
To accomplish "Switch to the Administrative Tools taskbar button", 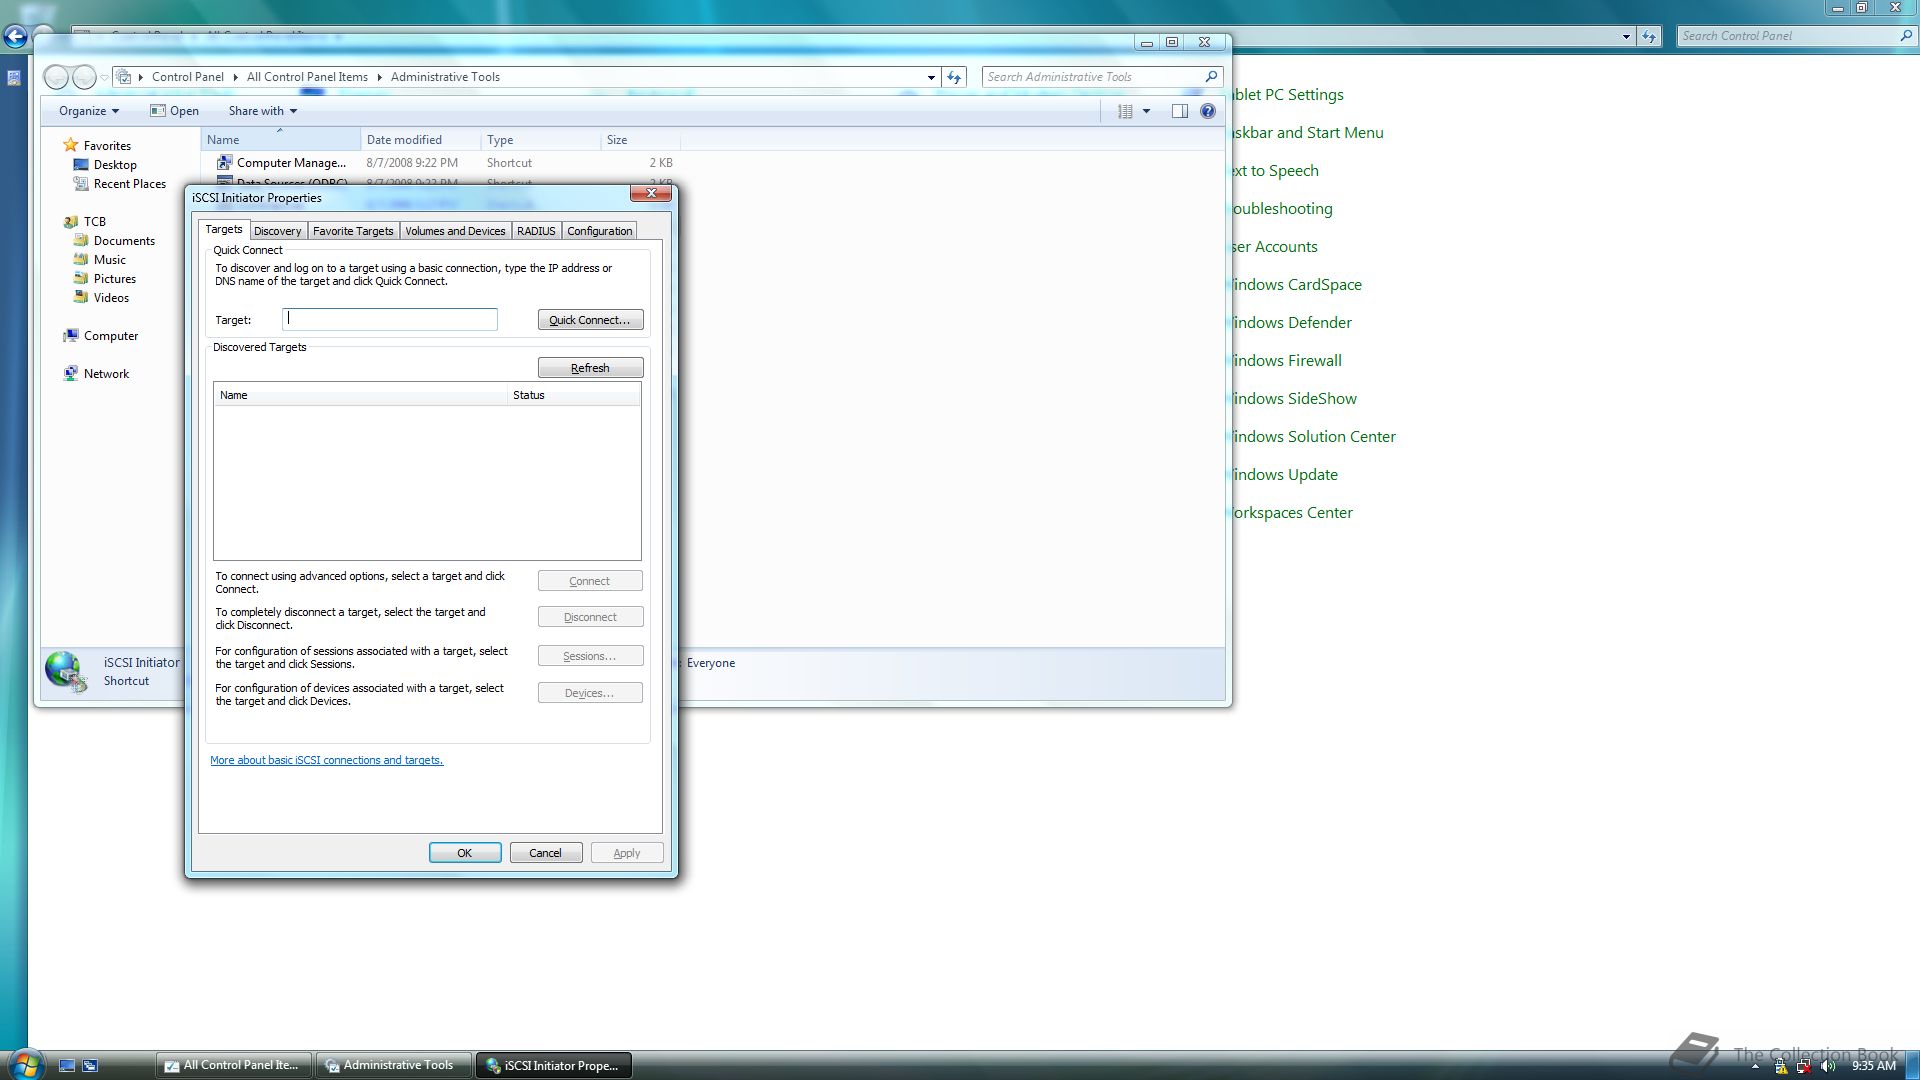I will 393,1066.
